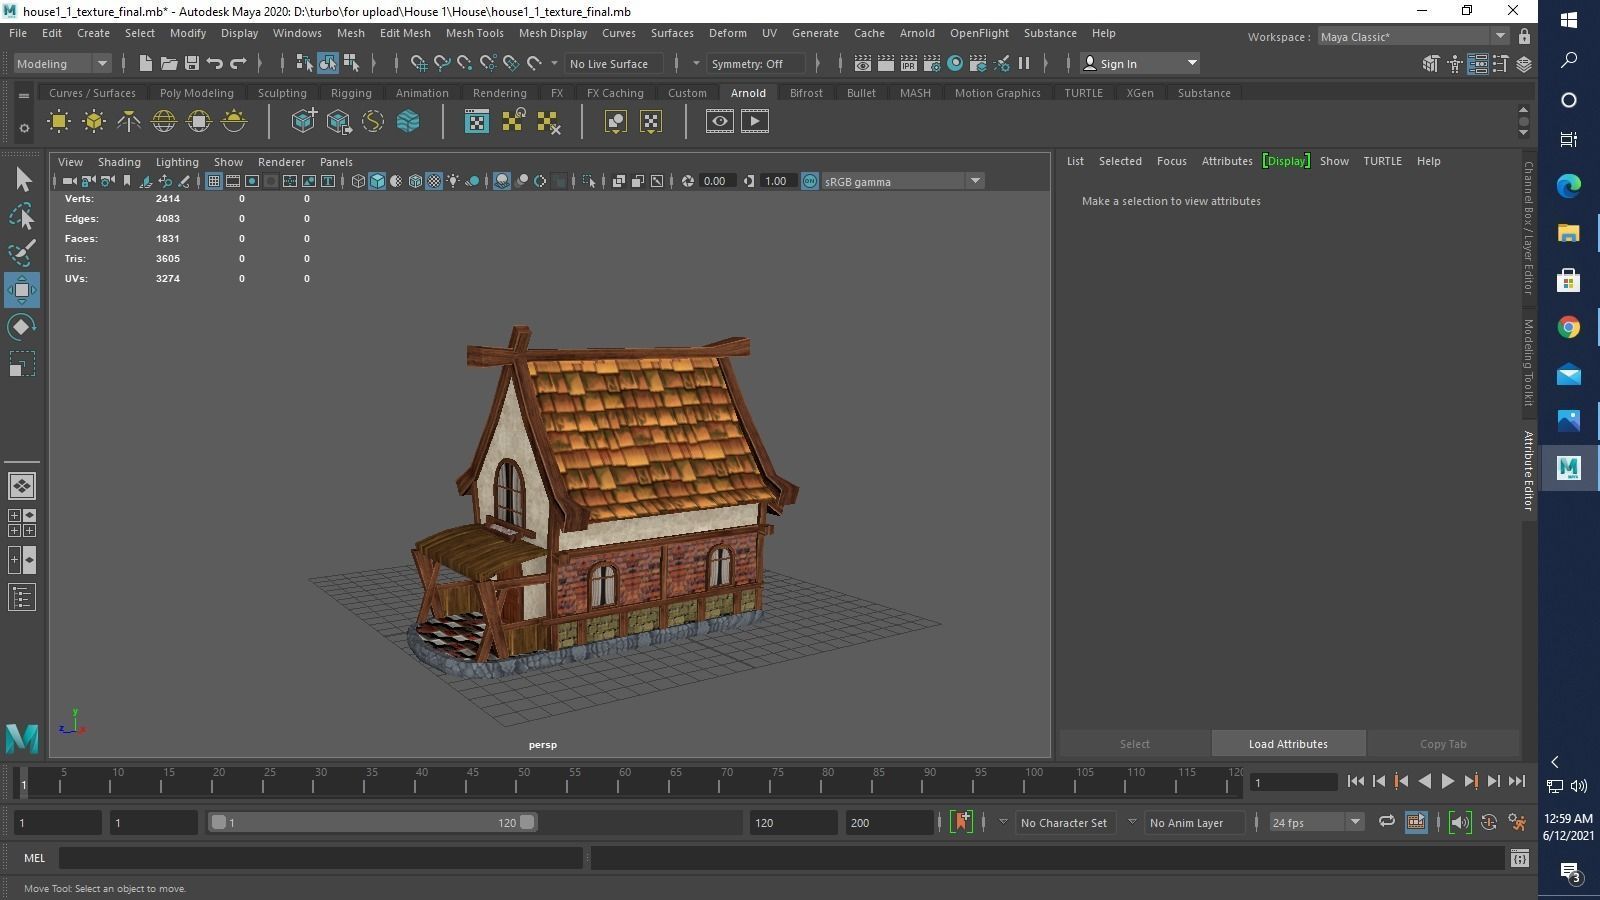Screen dimensions: 1600x900
Task: Create an Arnold curve collector
Action: [373, 122]
